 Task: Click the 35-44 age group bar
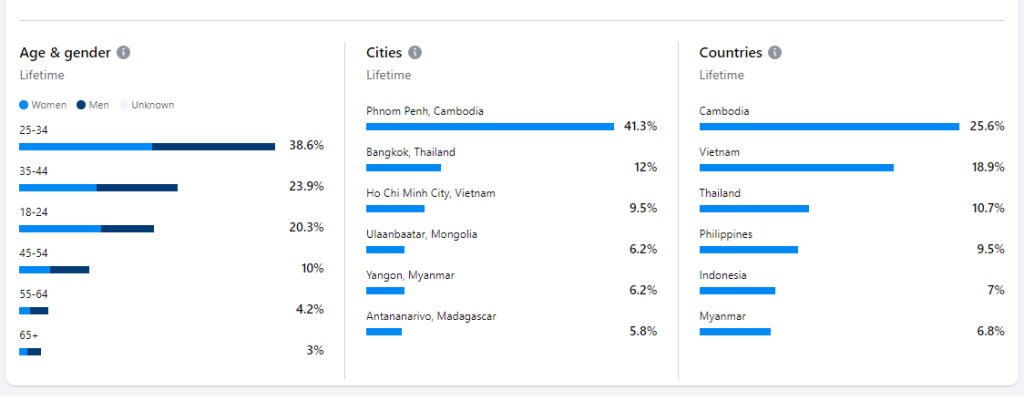[98, 188]
